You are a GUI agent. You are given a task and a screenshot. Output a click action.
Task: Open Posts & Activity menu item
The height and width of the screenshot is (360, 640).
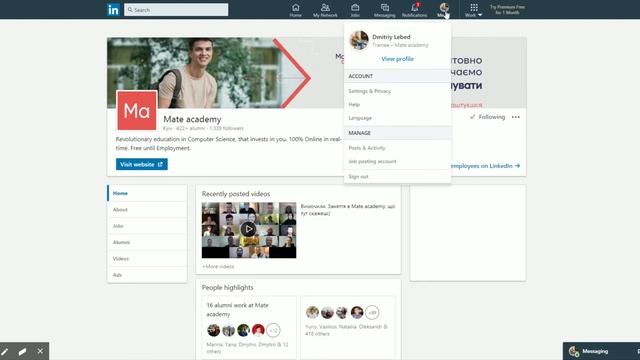pyautogui.click(x=367, y=148)
